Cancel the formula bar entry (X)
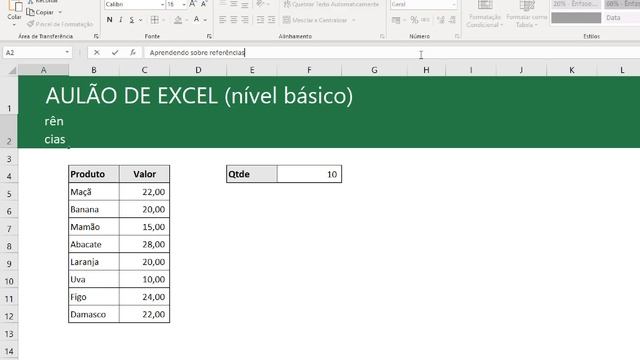Screen dimensions: 640x360 97,53
